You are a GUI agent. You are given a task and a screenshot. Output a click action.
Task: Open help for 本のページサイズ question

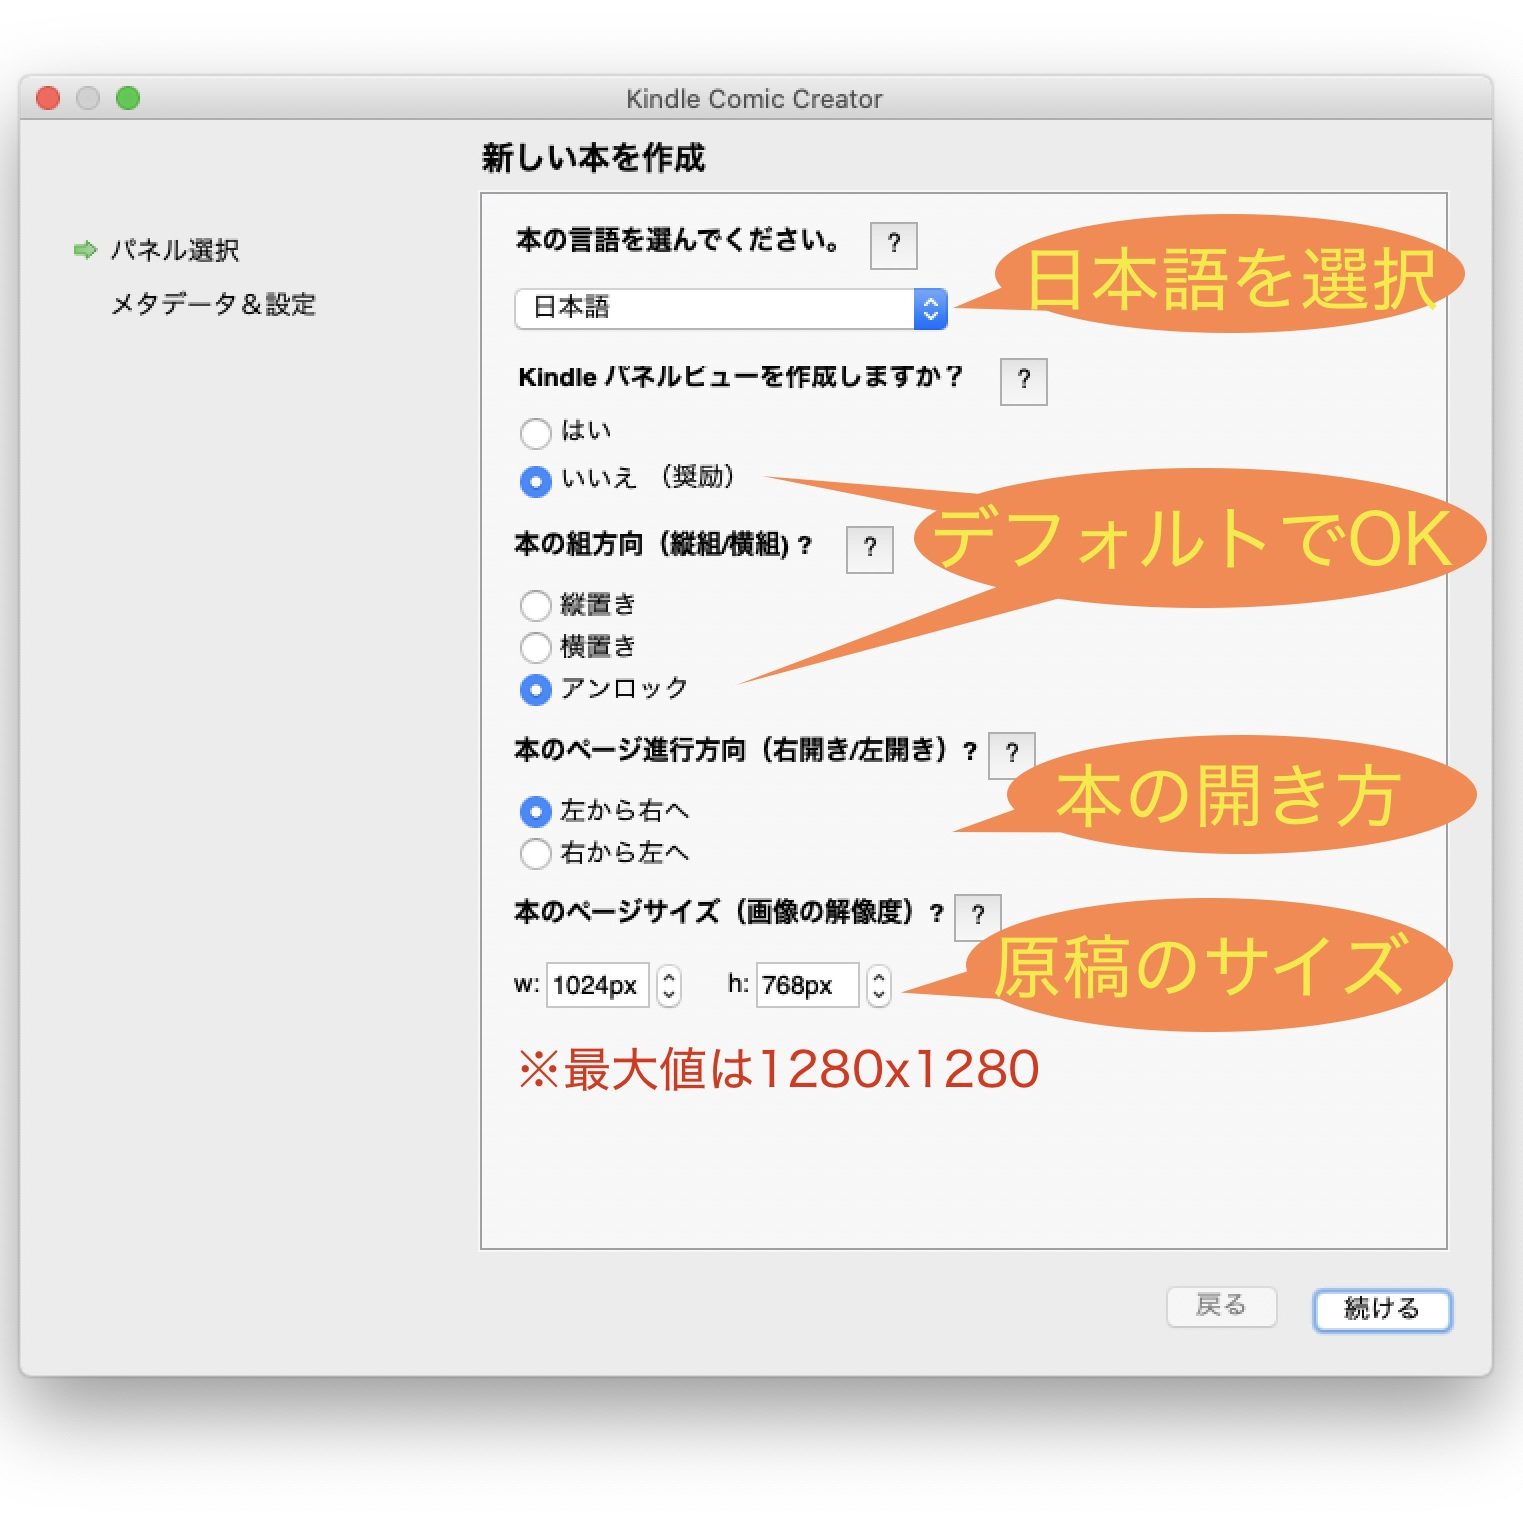pos(978,916)
